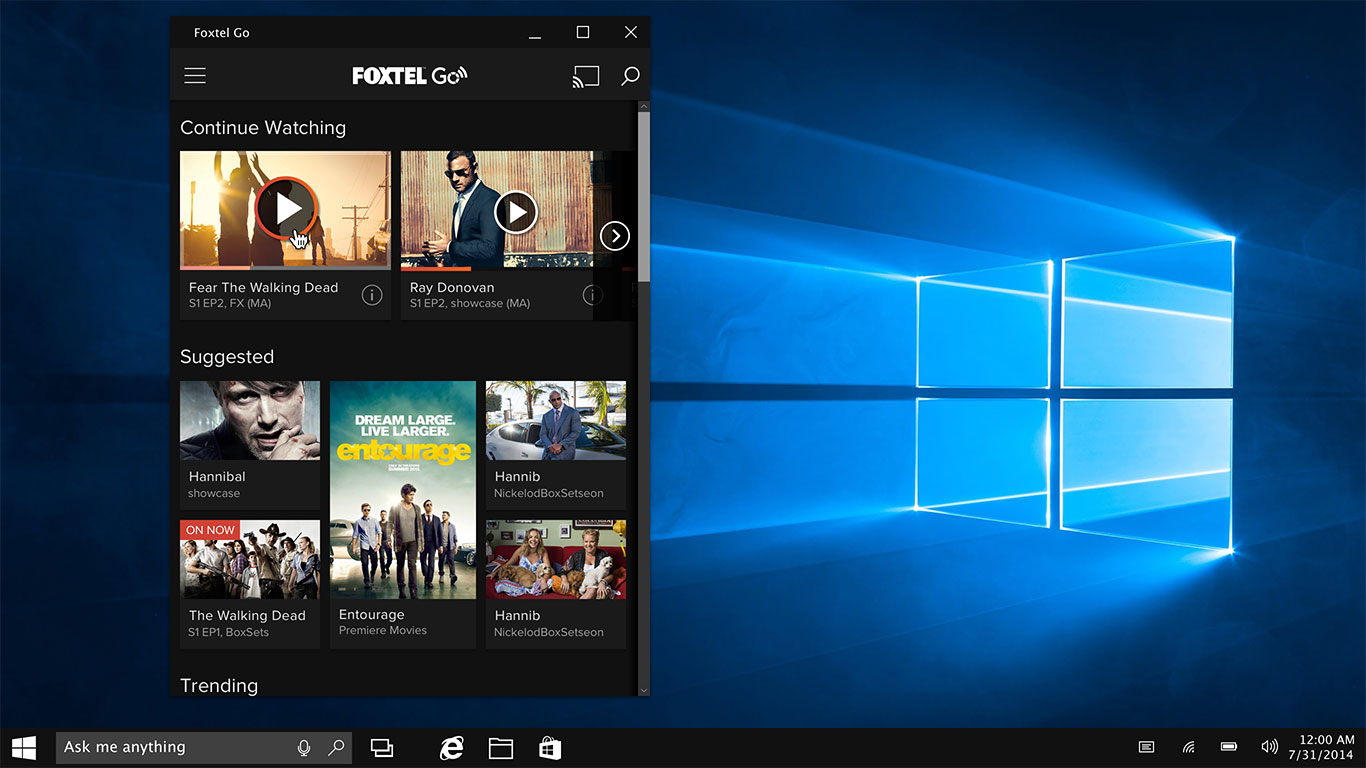1366x768 pixels.
Task: Advance Continue Watching carousel with next arrow
Action: point(615,236)
